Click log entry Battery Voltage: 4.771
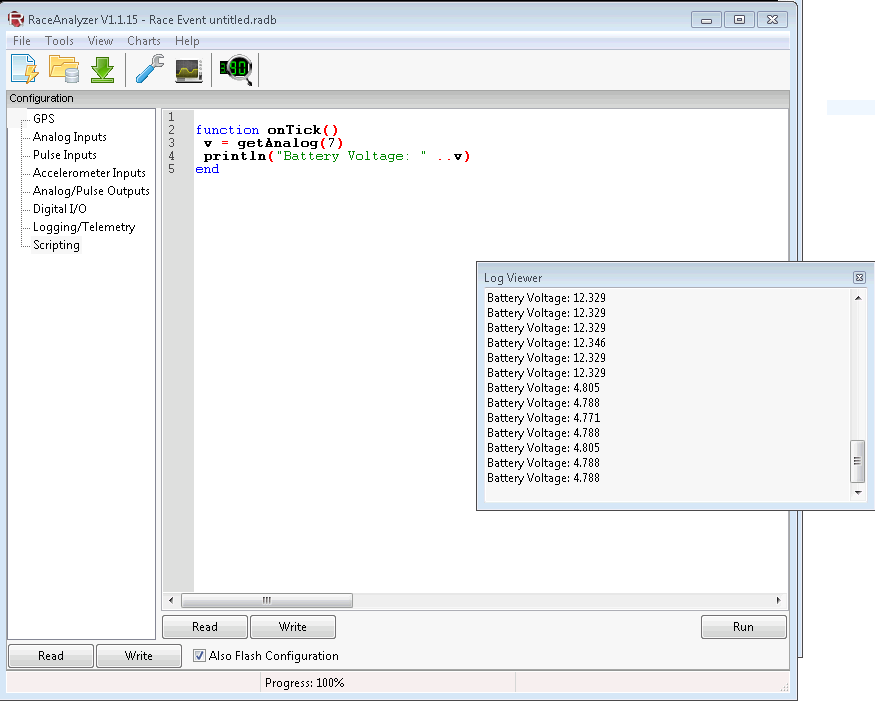The width and height of the screenshot is (875, 702). click(x=543, y=418)
